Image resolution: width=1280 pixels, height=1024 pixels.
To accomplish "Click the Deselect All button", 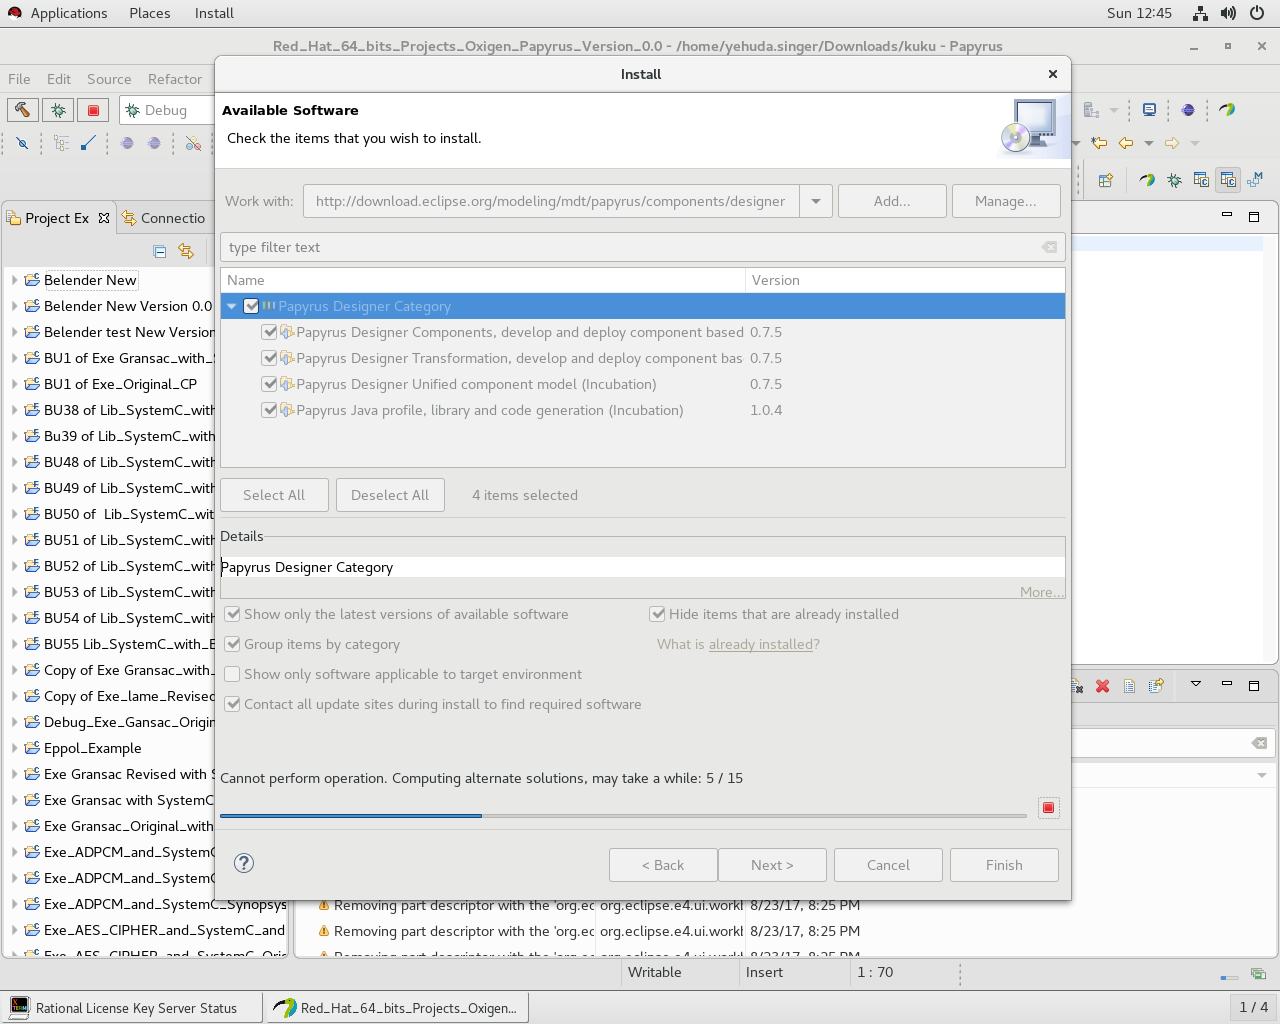I will pyautogui.click(x=390, y=495).
